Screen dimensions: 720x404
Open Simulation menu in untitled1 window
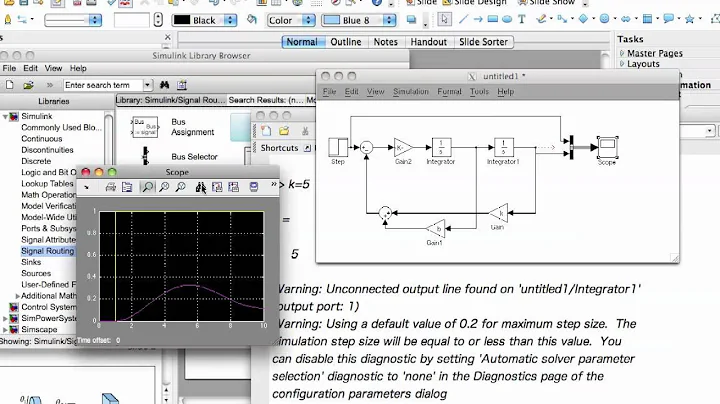(411, 91)
